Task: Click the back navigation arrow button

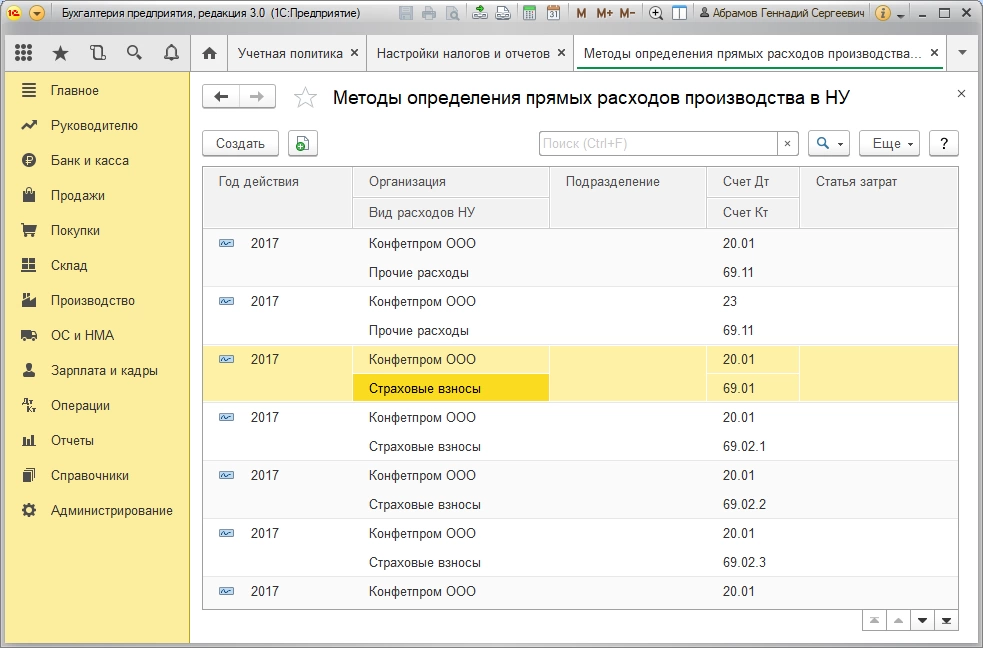Action: pyautogui.click(x=221, y=96)
